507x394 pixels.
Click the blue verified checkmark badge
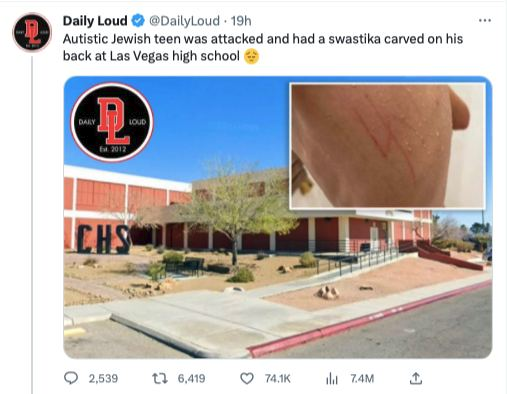pyautogui.click(x=138, y=21)
